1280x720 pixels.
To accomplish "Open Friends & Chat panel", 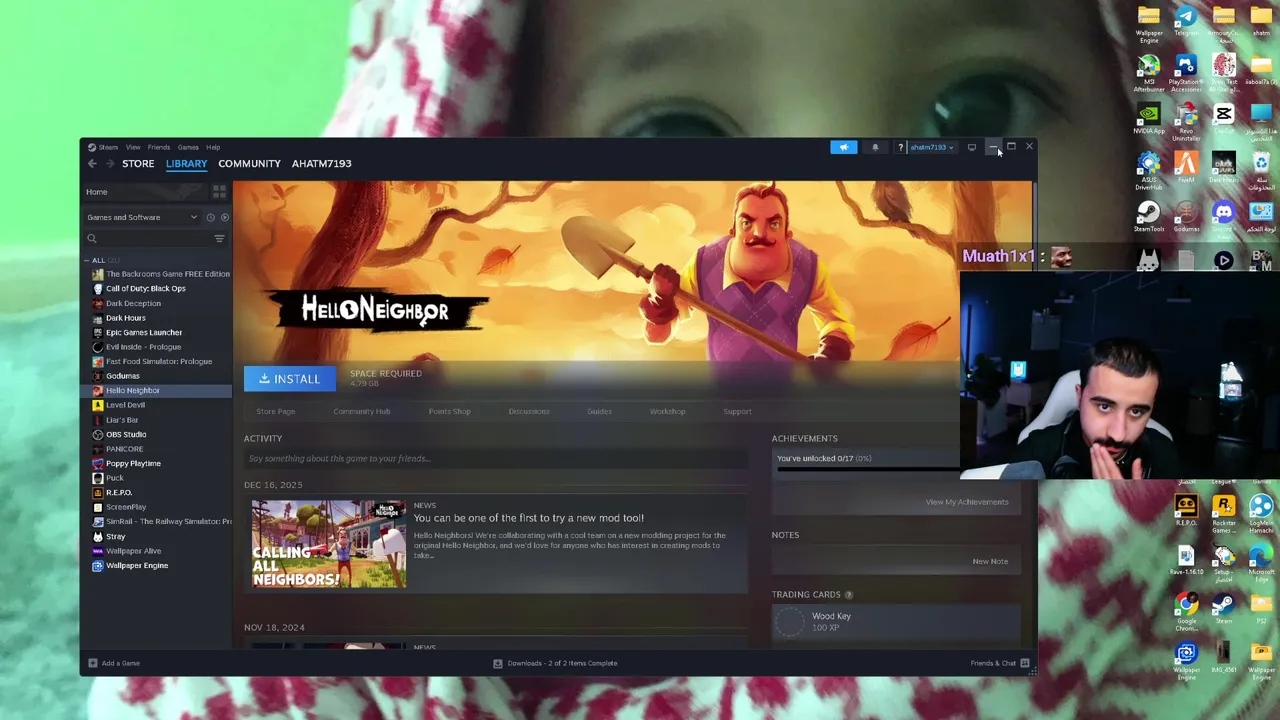I will 999,663.
